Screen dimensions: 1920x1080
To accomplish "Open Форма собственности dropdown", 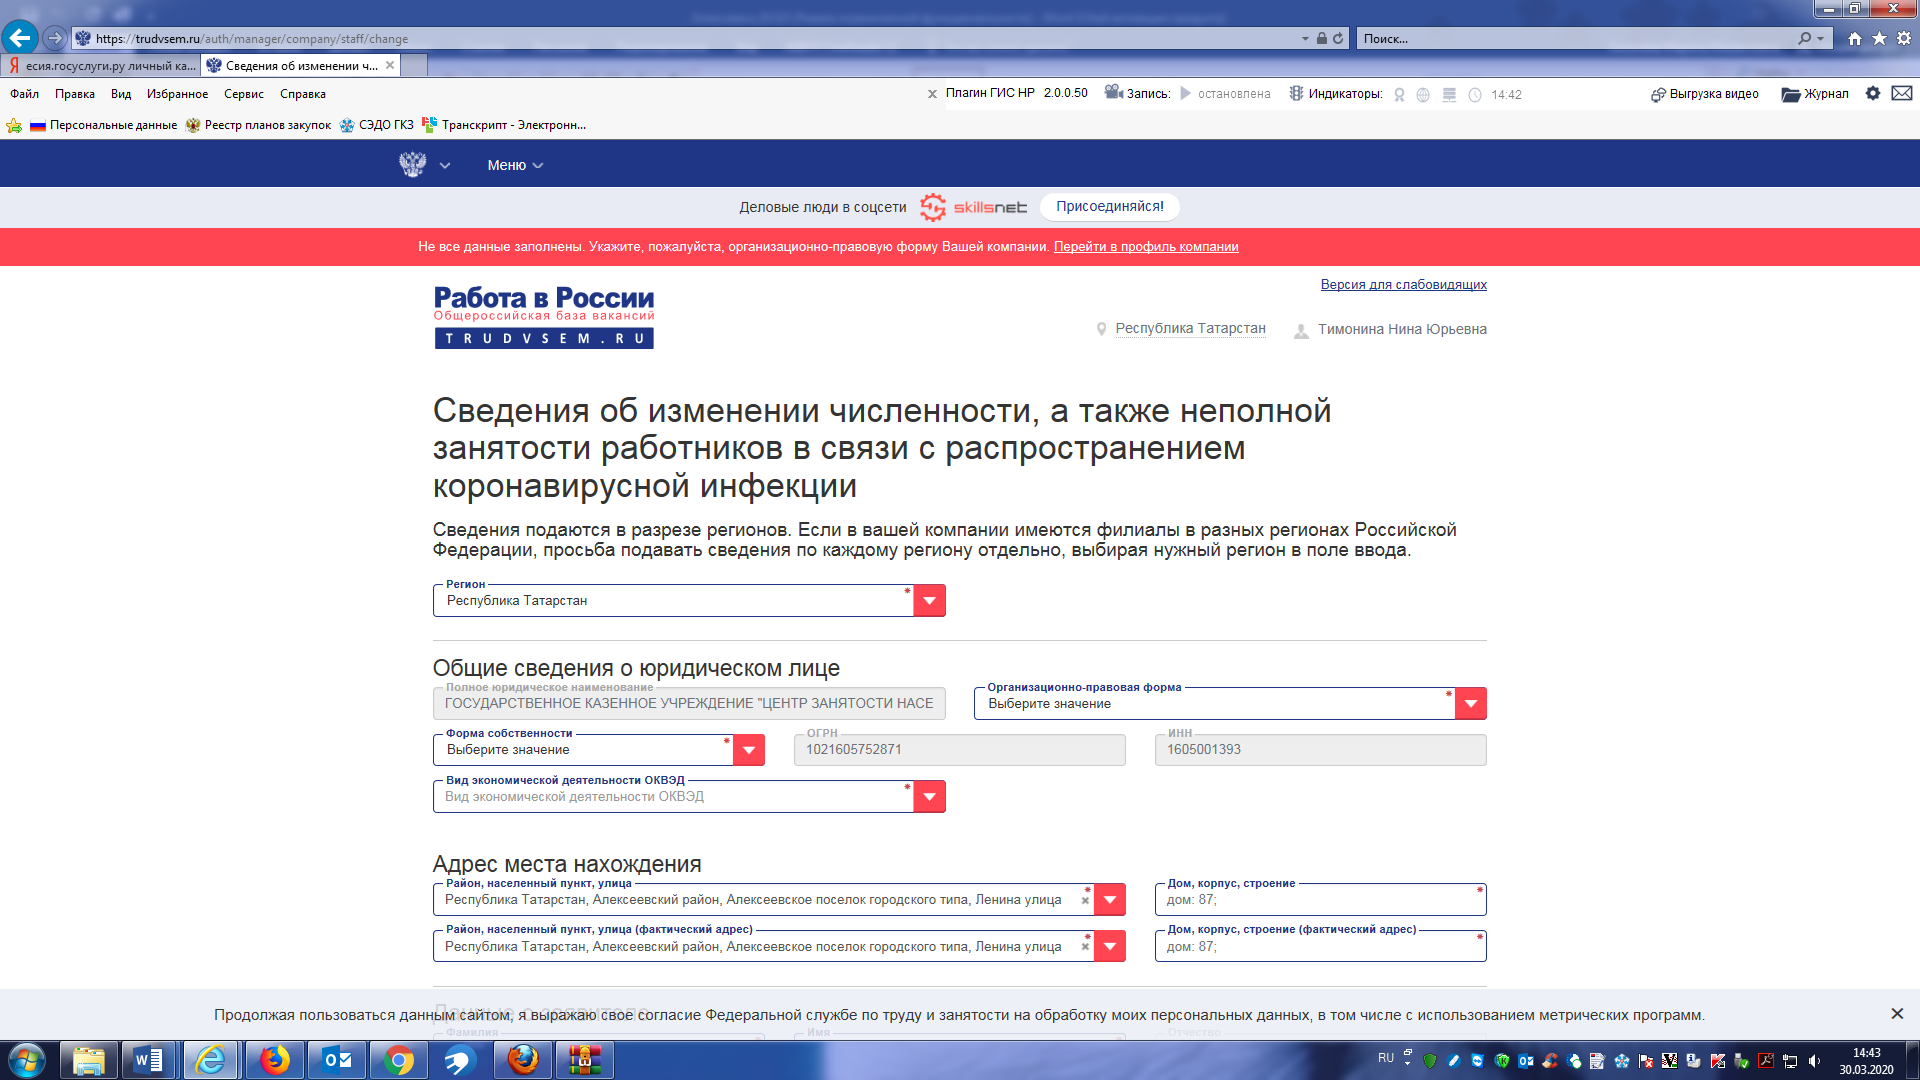I will pyautogui.click(x=748, y=750).
